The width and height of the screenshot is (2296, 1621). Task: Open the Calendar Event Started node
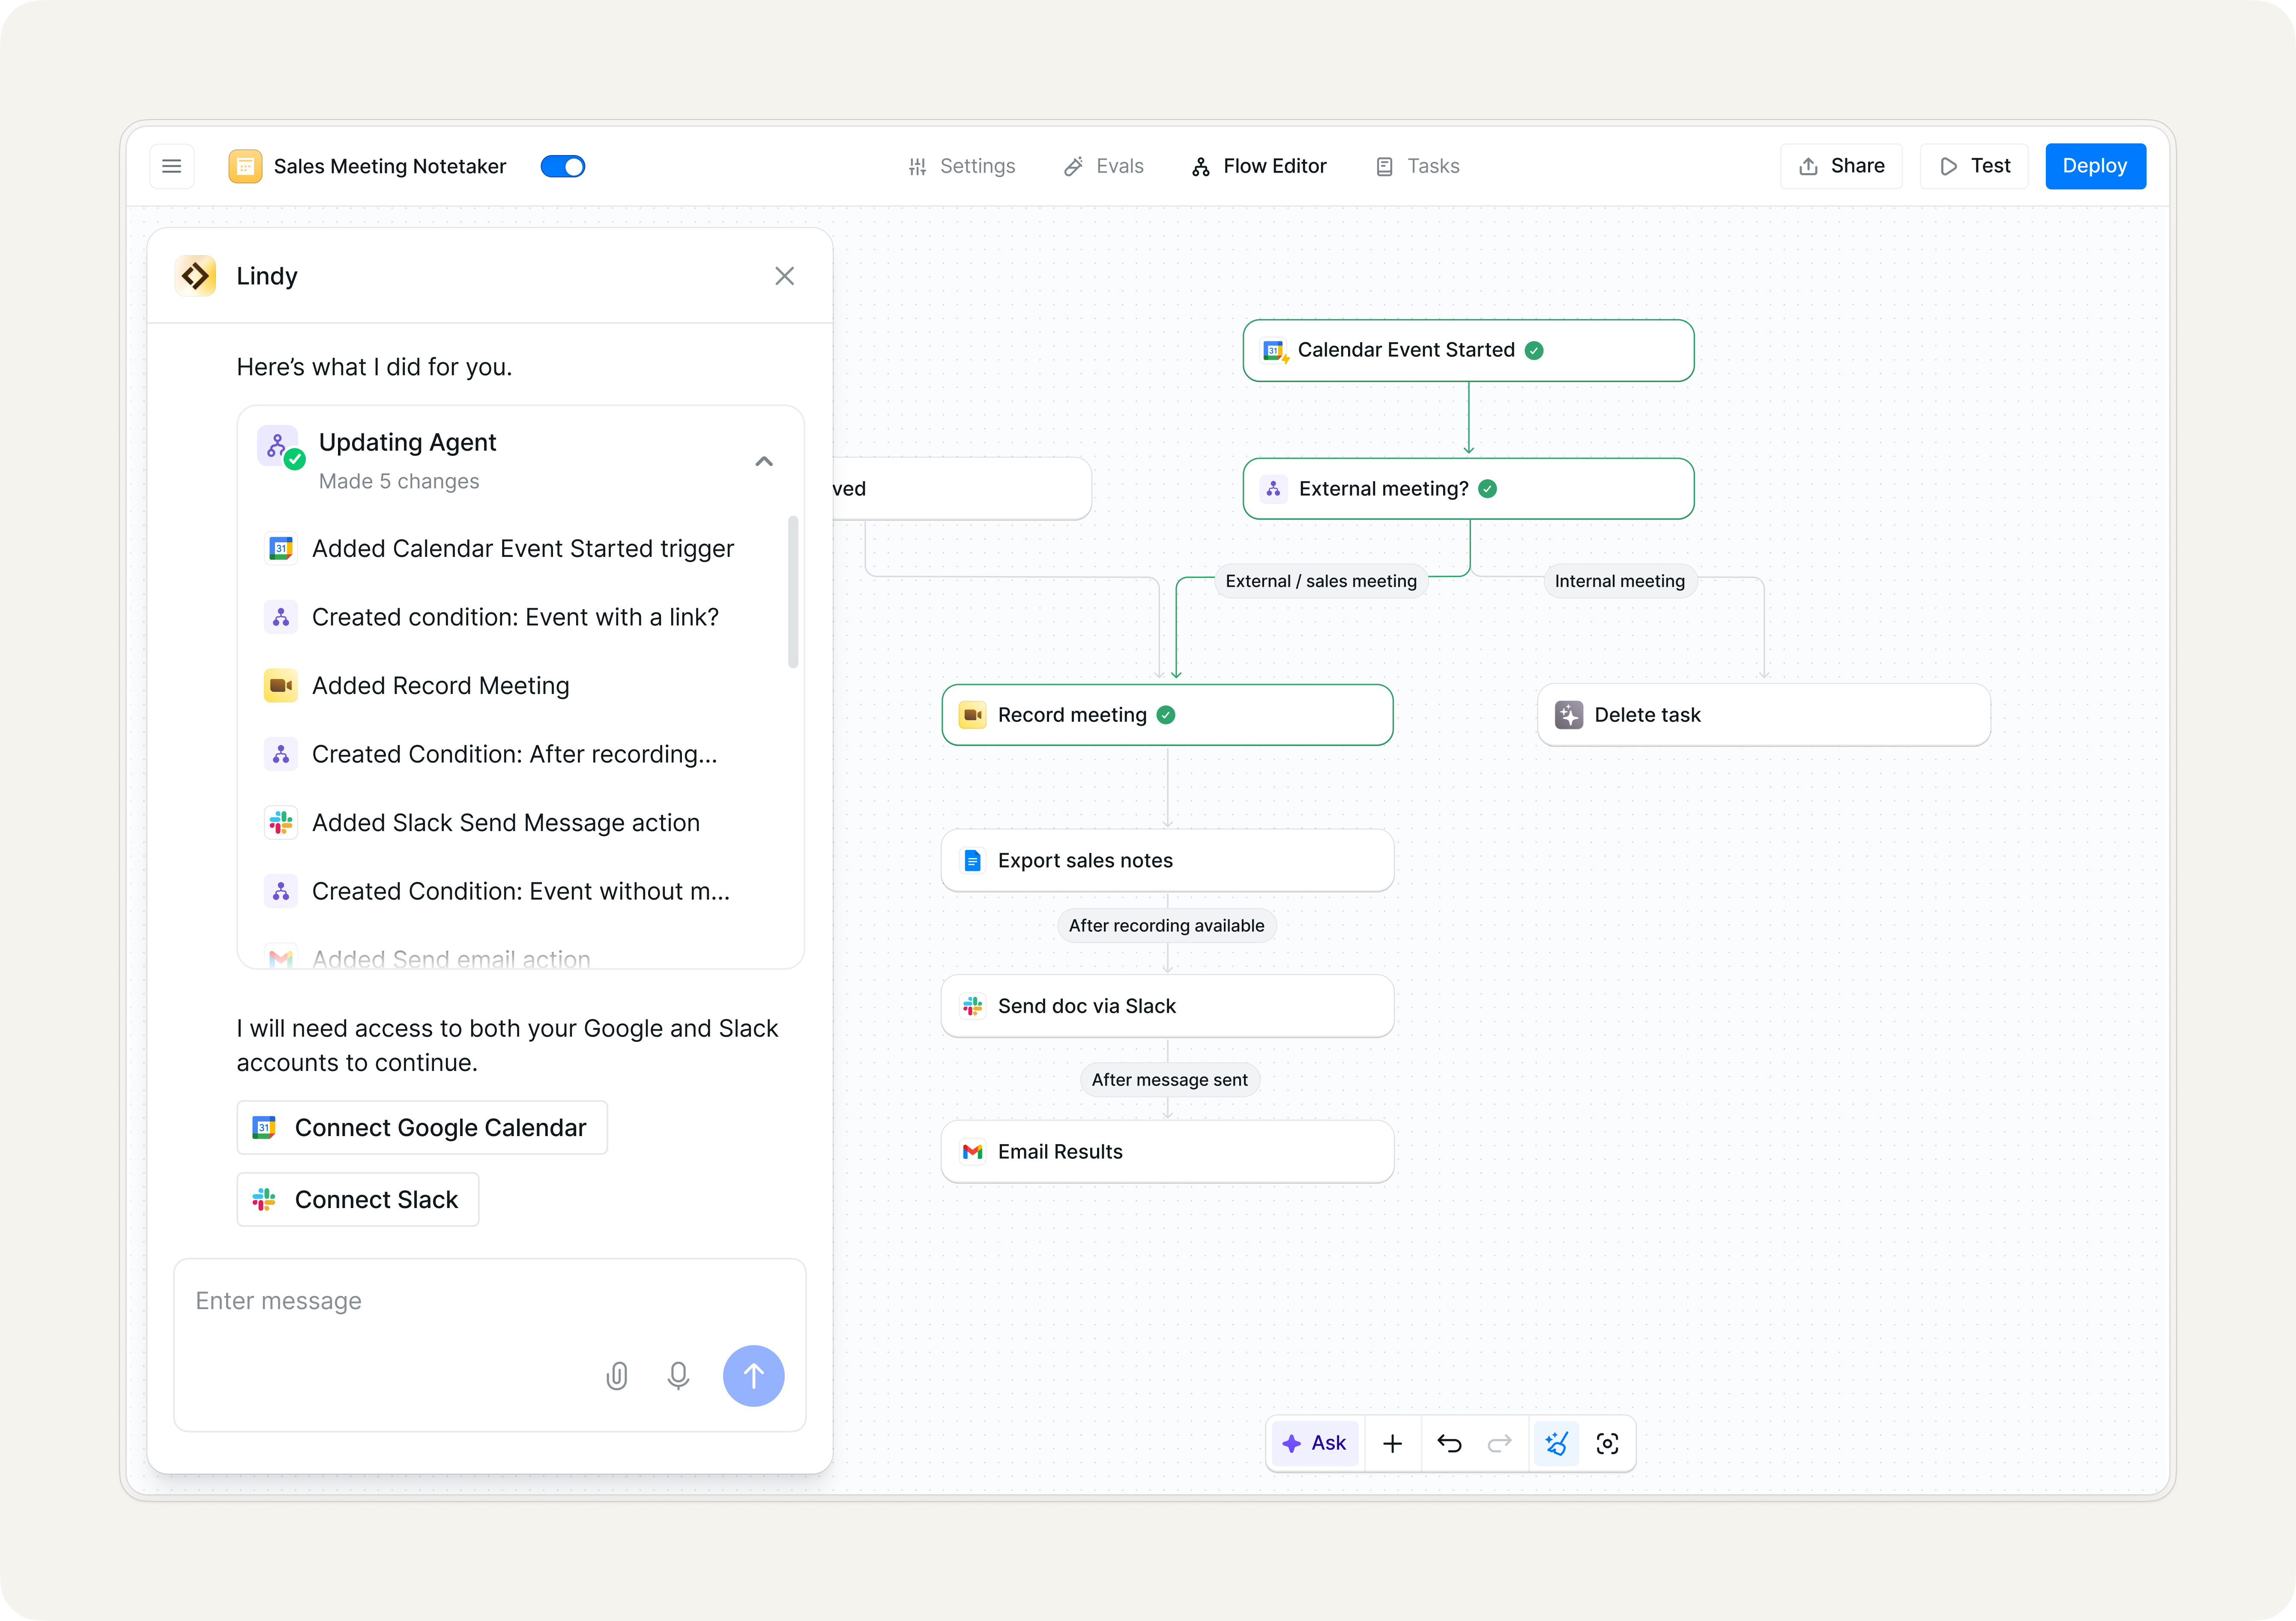tap(1468, 350)
